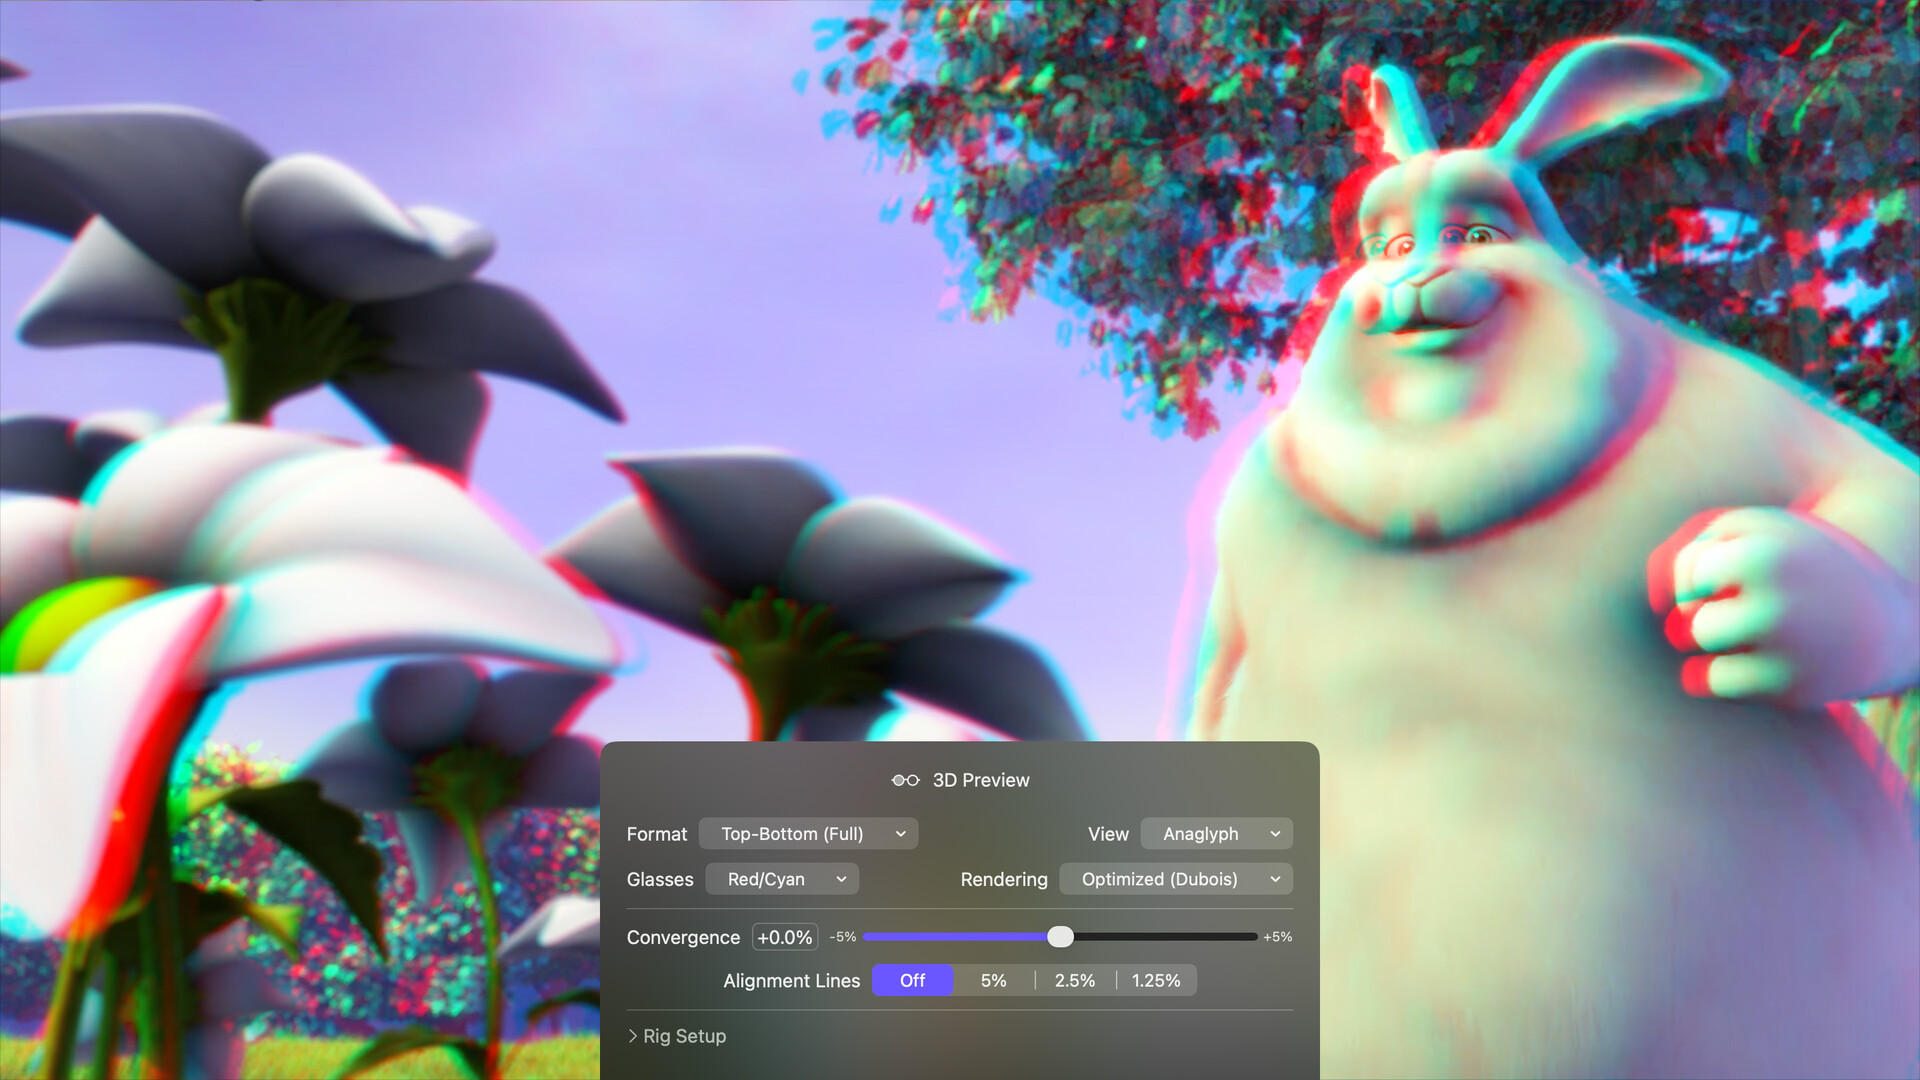
Task: Expand the Rig Setup section
Action: 677,1036
